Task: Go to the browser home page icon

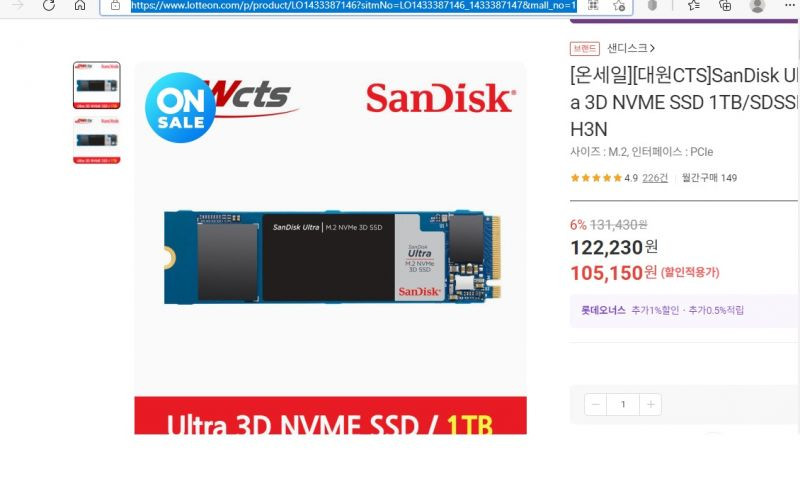Action: tap(80, 6)
